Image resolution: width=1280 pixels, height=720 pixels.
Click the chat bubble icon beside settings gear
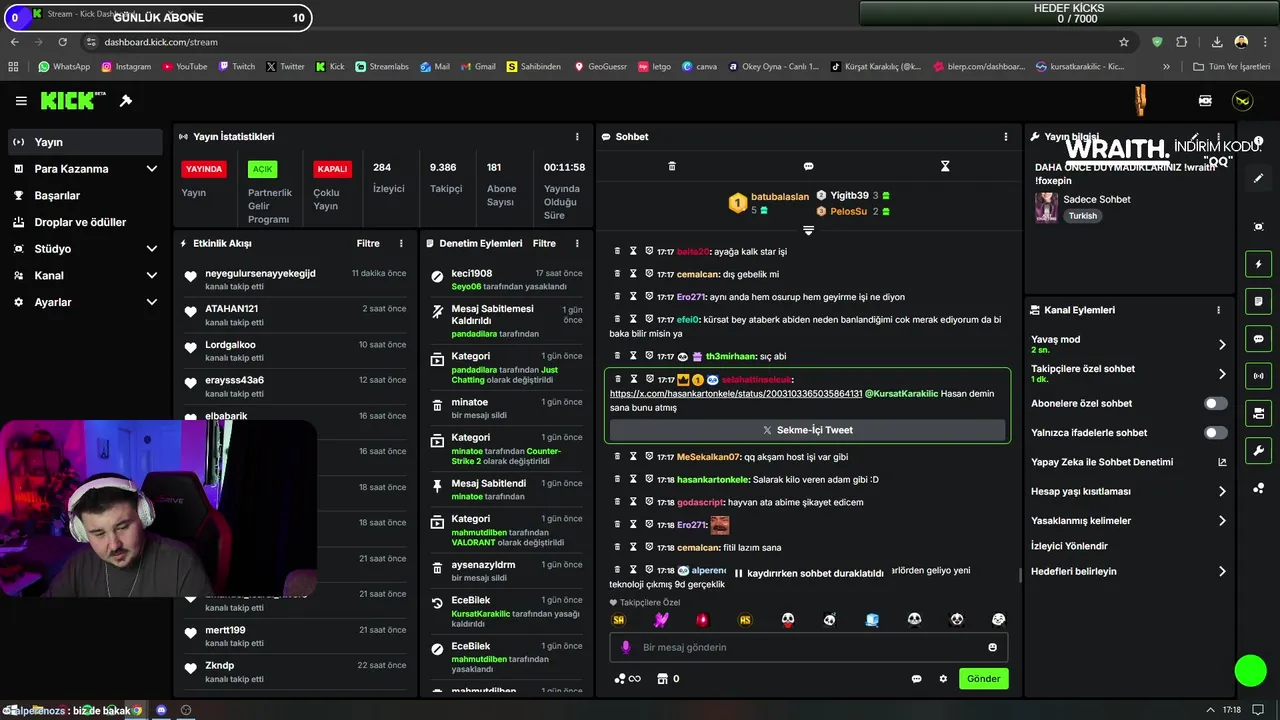click(916, 679)
